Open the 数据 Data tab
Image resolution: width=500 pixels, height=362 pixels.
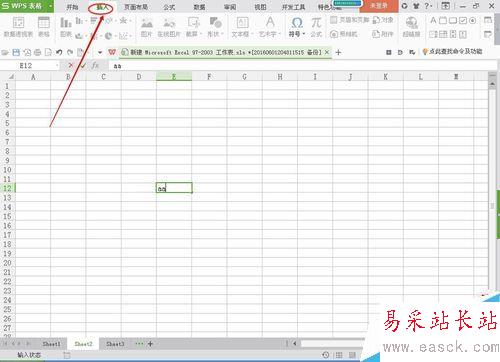click(x=199, y=7)
